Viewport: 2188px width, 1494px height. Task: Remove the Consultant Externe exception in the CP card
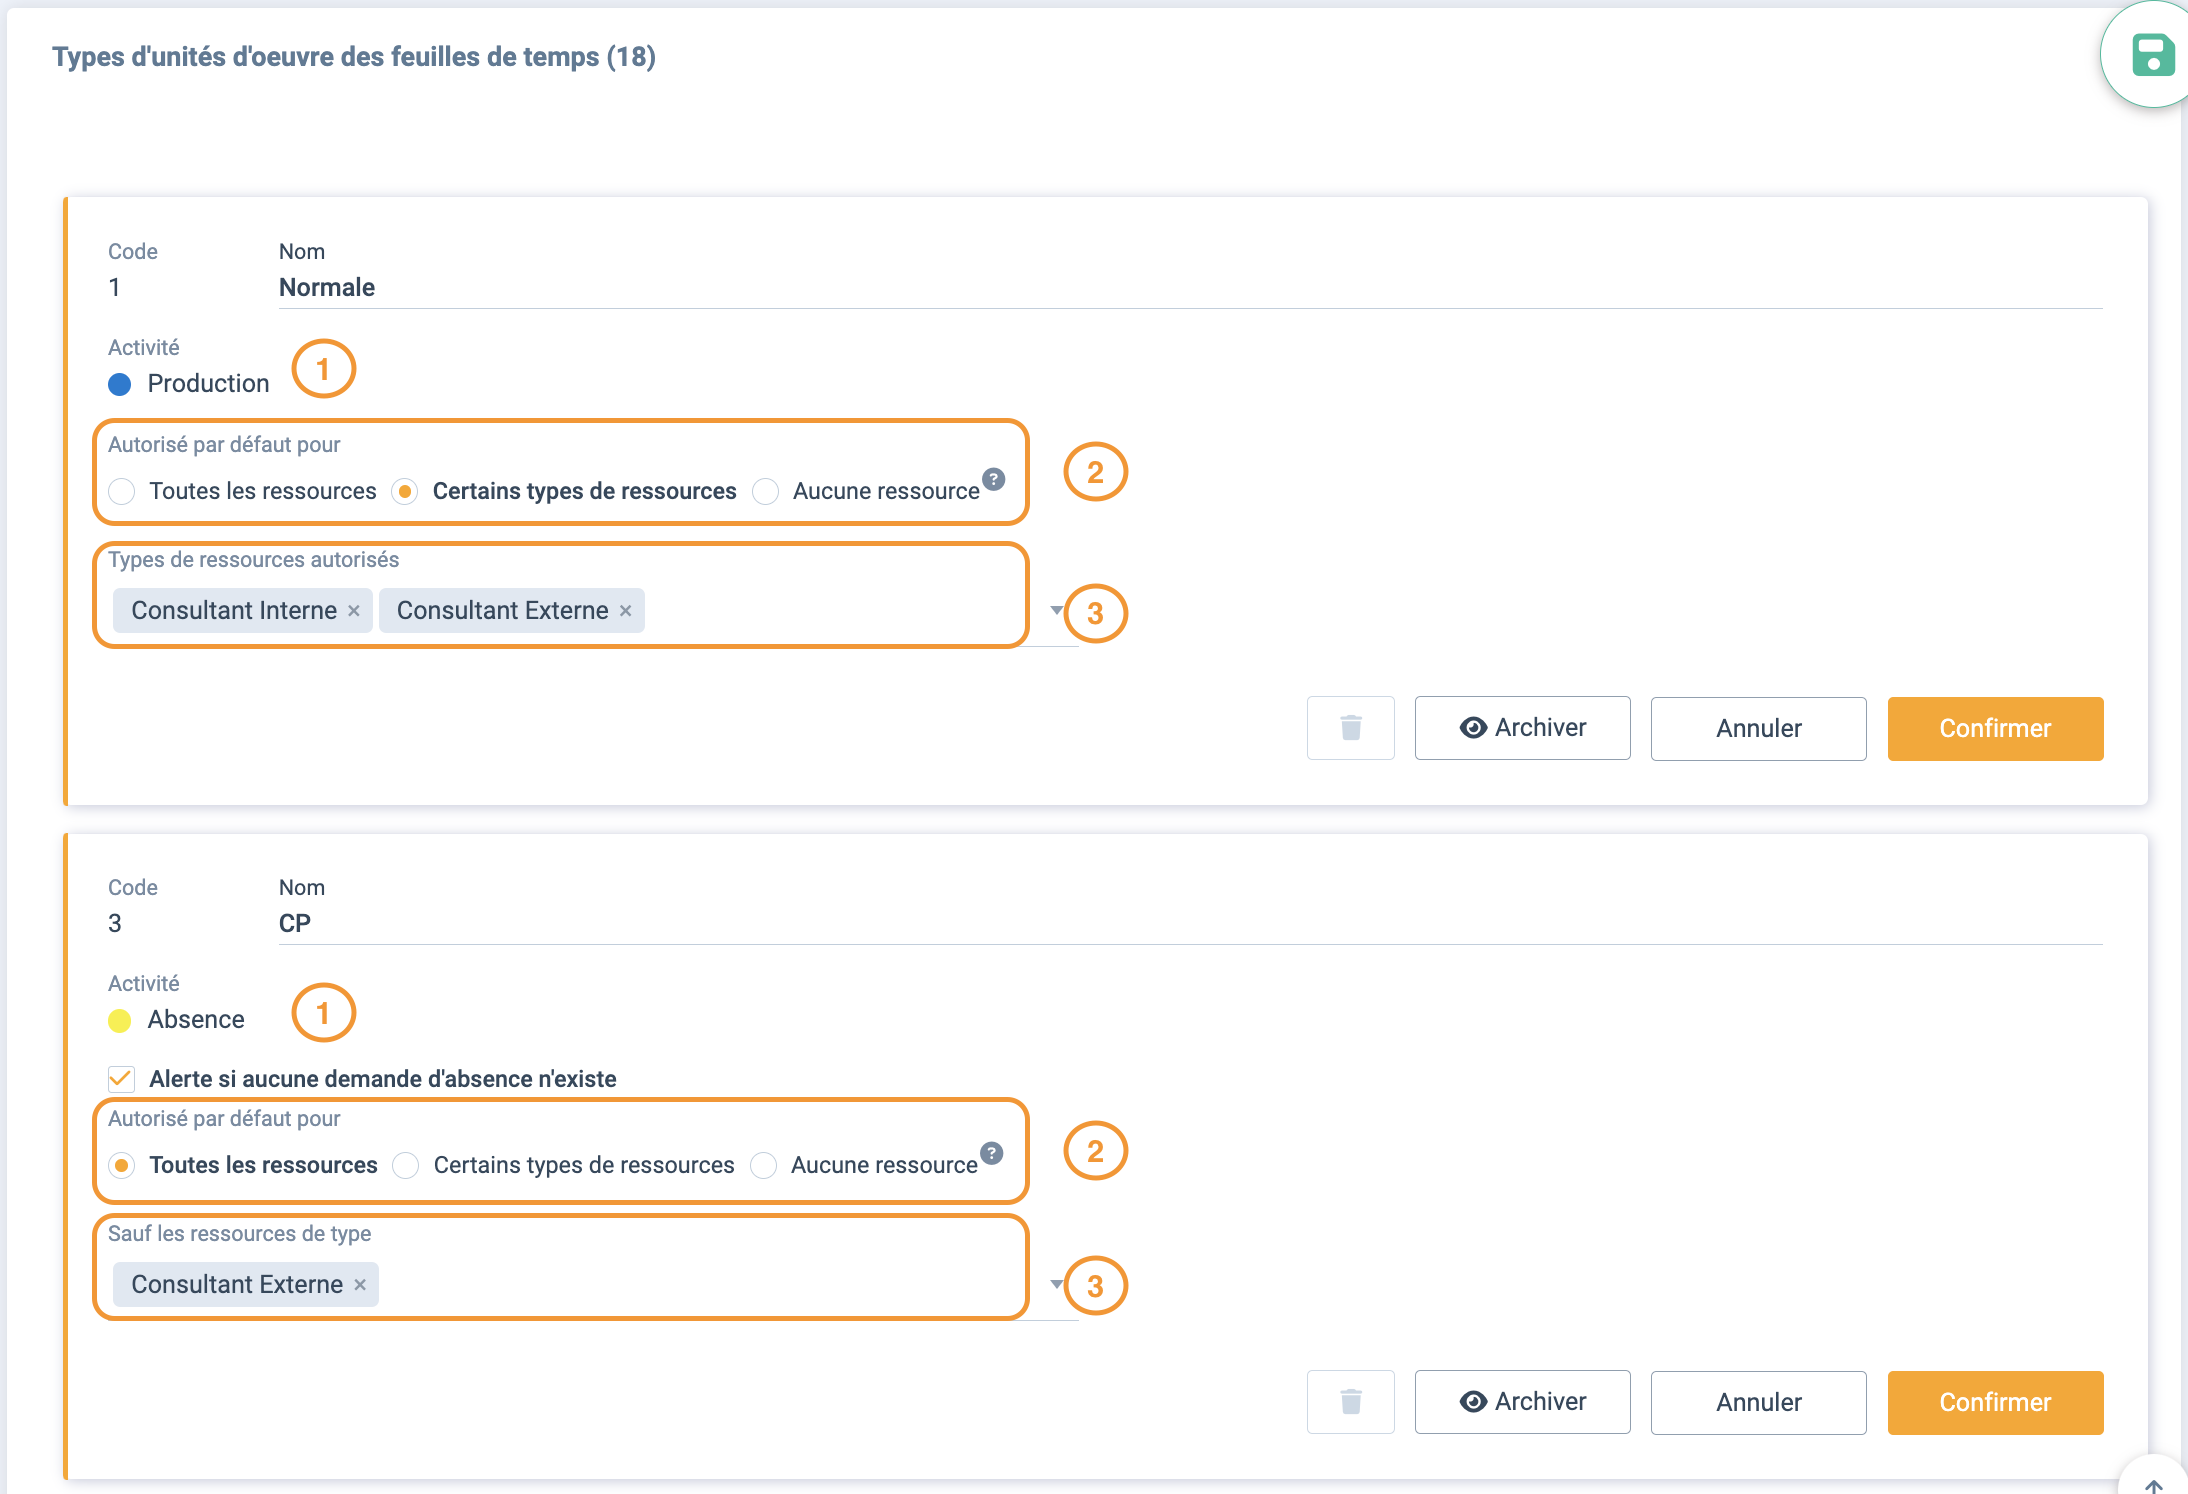pyautogui.click(x=360, y=1285)
